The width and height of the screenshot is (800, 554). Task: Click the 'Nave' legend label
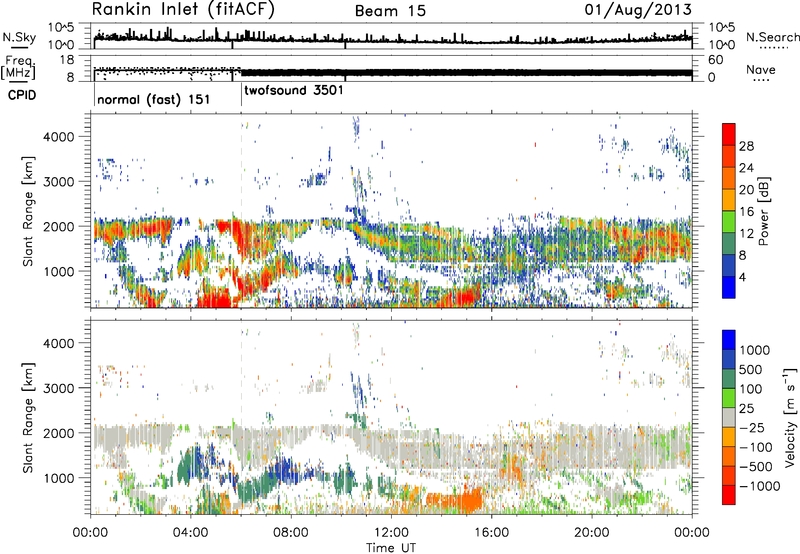click(x=761, y=69)
